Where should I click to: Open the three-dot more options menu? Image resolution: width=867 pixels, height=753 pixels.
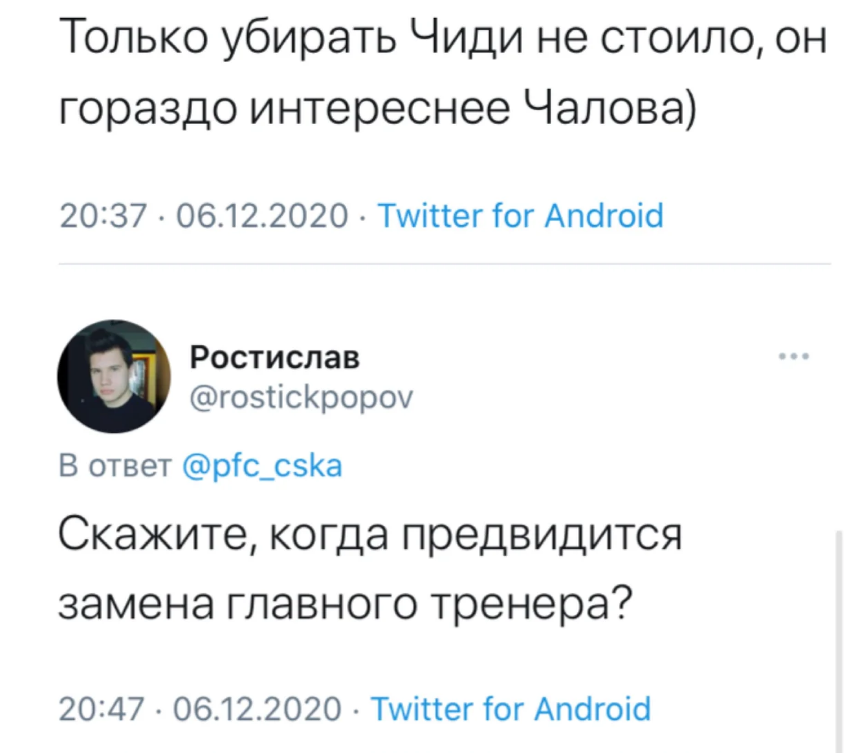click(793, 355)
